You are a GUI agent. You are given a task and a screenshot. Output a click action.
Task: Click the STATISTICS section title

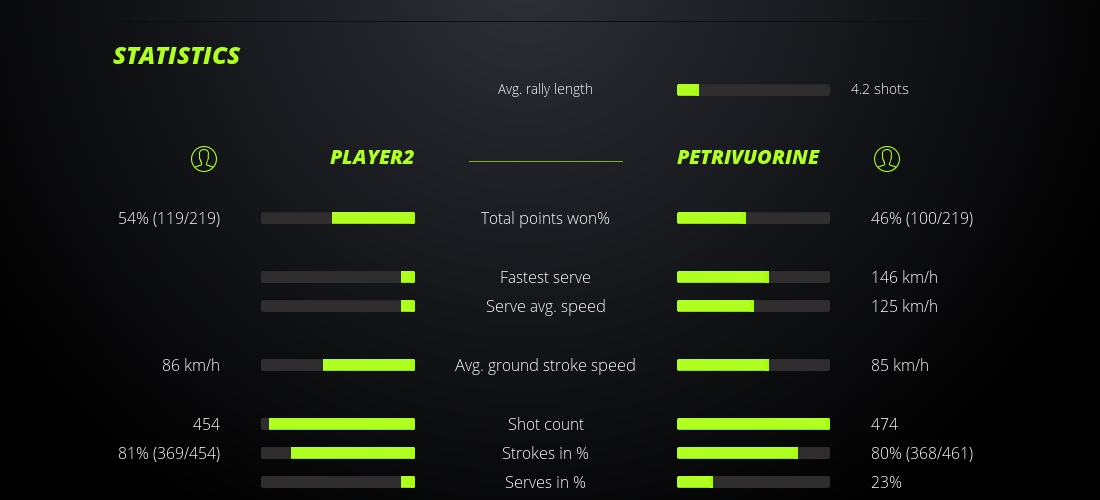pos(177,56)
